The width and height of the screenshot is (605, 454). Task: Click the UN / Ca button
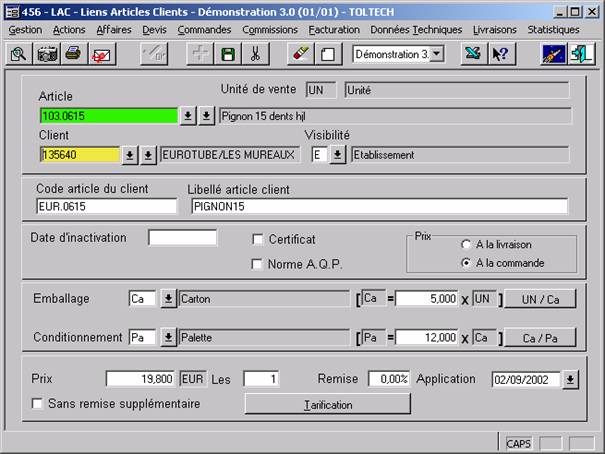click(540, 299)
